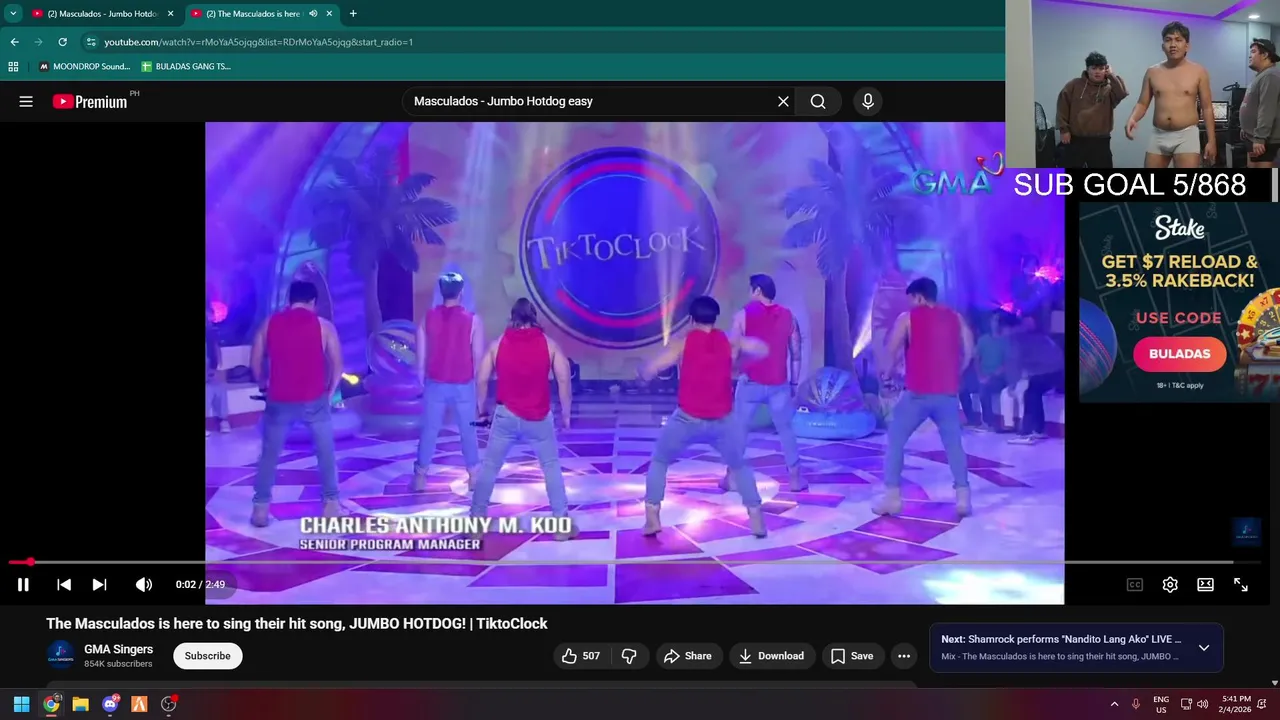Go forward in browser history
This screenshot has width=1280, height=720.
point(39,42)
